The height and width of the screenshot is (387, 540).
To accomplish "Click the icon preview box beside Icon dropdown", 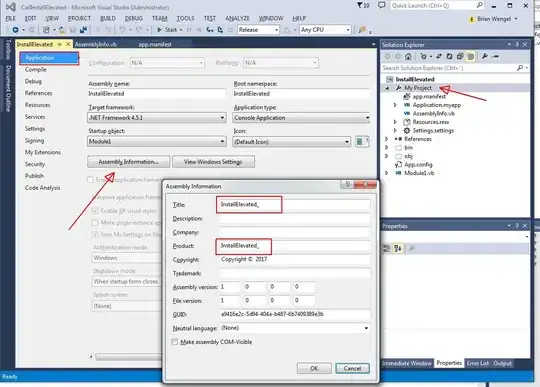I will click(362, 142).
